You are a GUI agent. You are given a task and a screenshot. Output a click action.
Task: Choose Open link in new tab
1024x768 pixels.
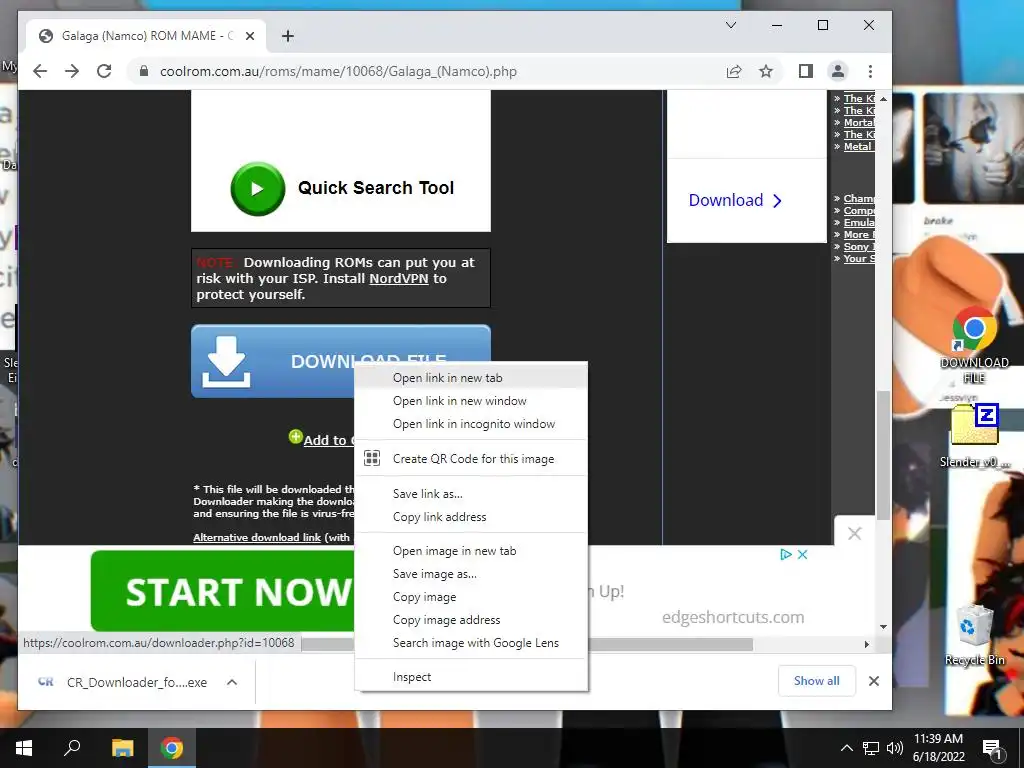coord(471,377)
